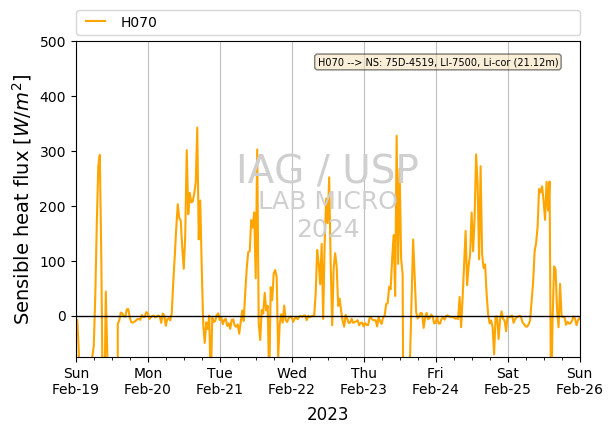This screenshot has height=434, width=613.
Task: Click the Wed Feb-22 date label
Action: 291,381
